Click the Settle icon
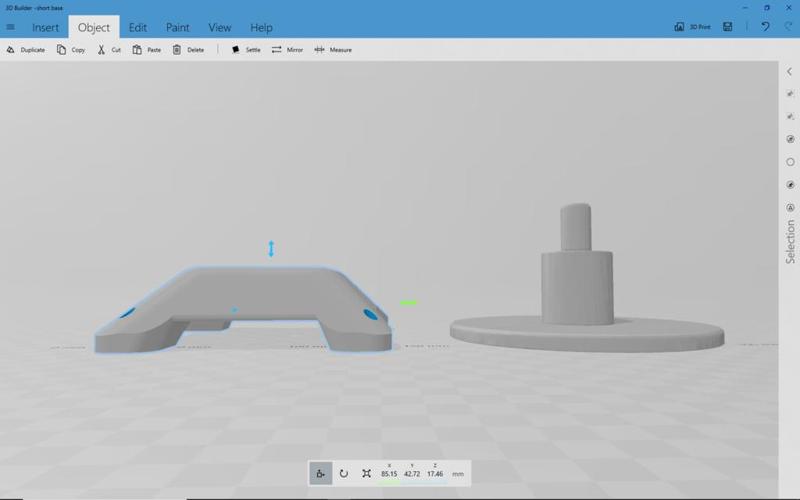This screenshot has height=500, width=800. [x=235, y=49]
